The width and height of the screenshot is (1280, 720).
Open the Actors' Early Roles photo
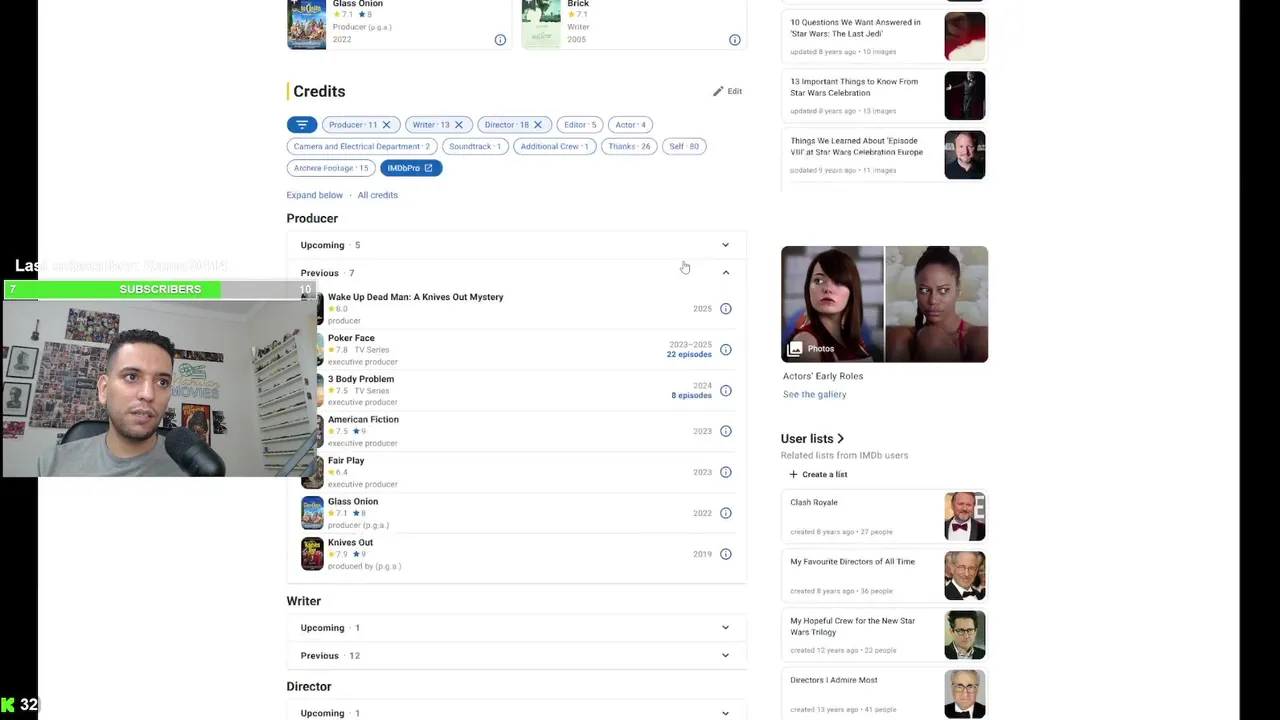[884, 304]
